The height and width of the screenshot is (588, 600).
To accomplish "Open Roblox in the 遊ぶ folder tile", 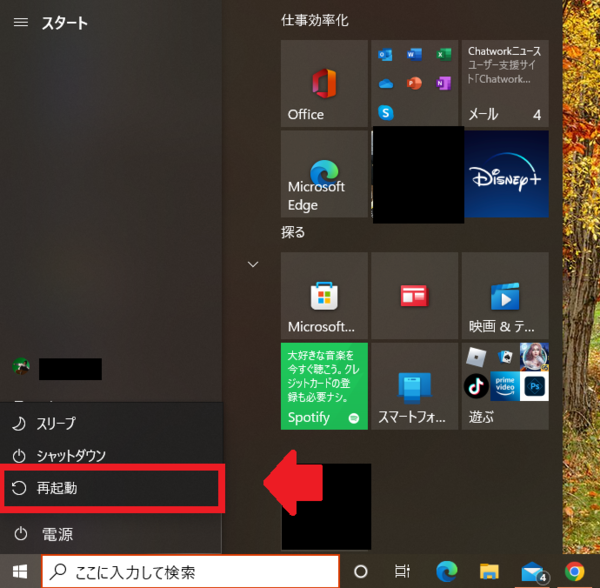I will click(476, 357).
